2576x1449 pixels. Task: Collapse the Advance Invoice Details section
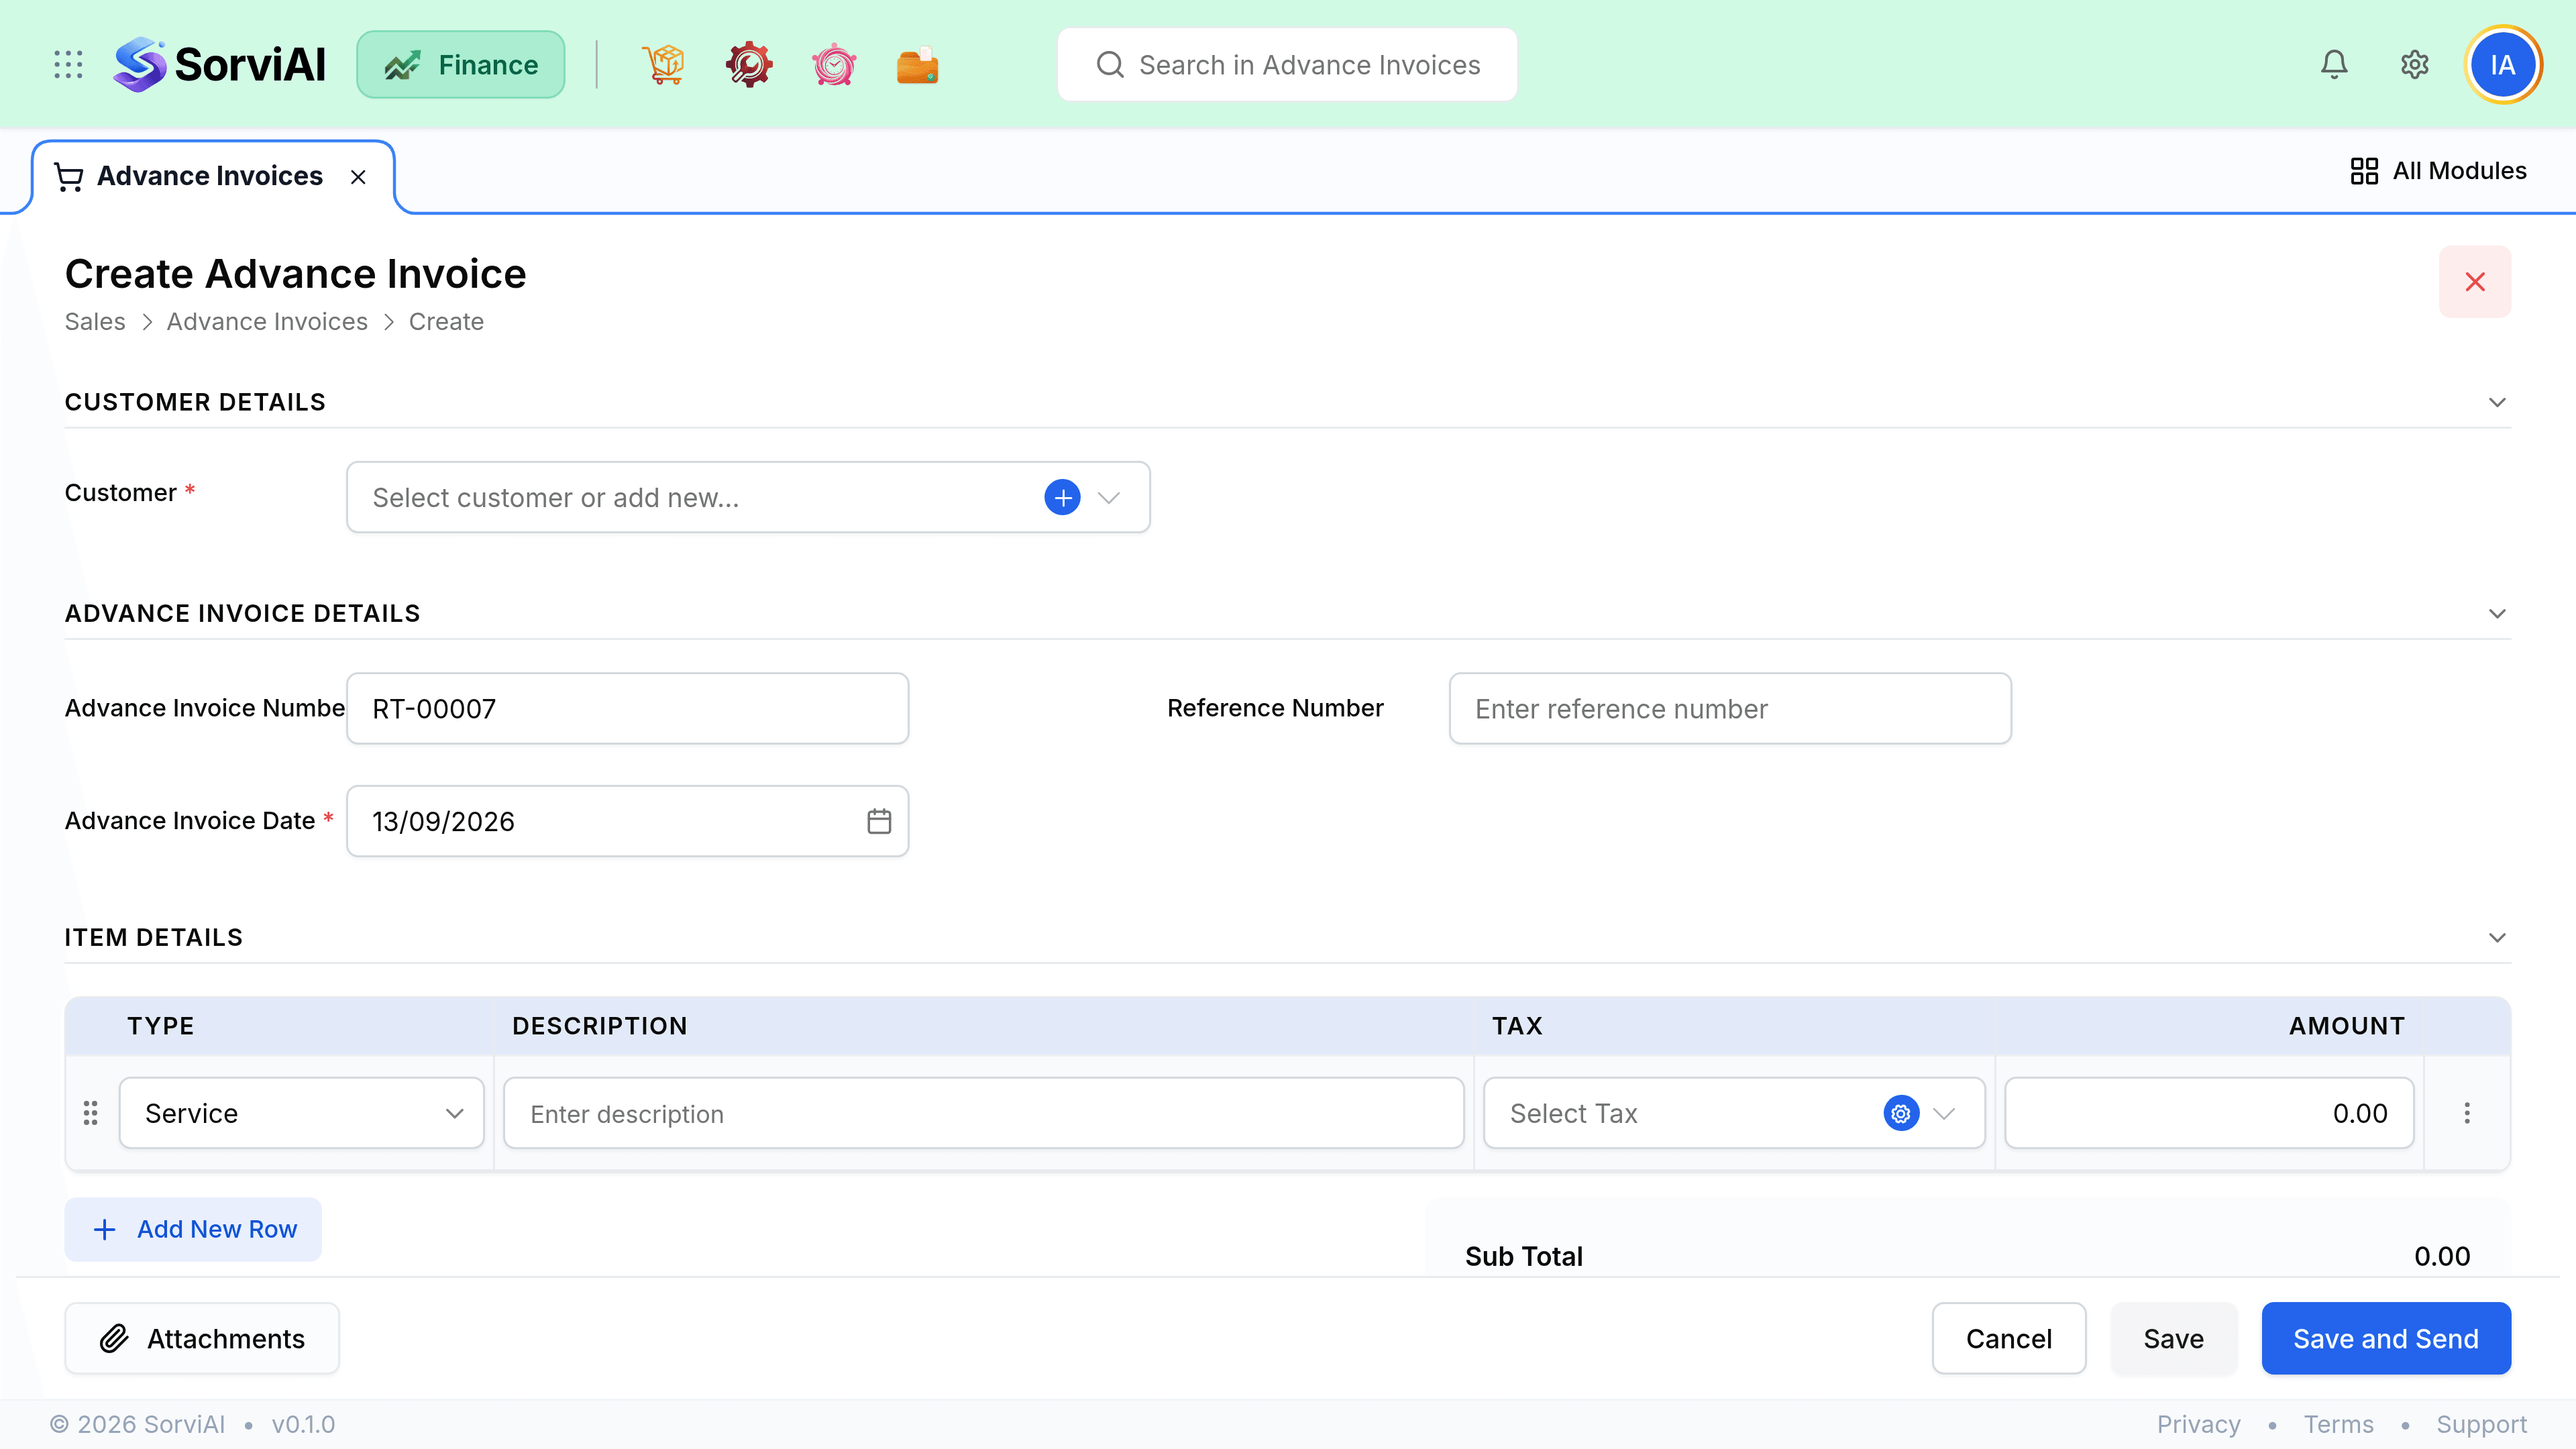[x=2497, y=613]
